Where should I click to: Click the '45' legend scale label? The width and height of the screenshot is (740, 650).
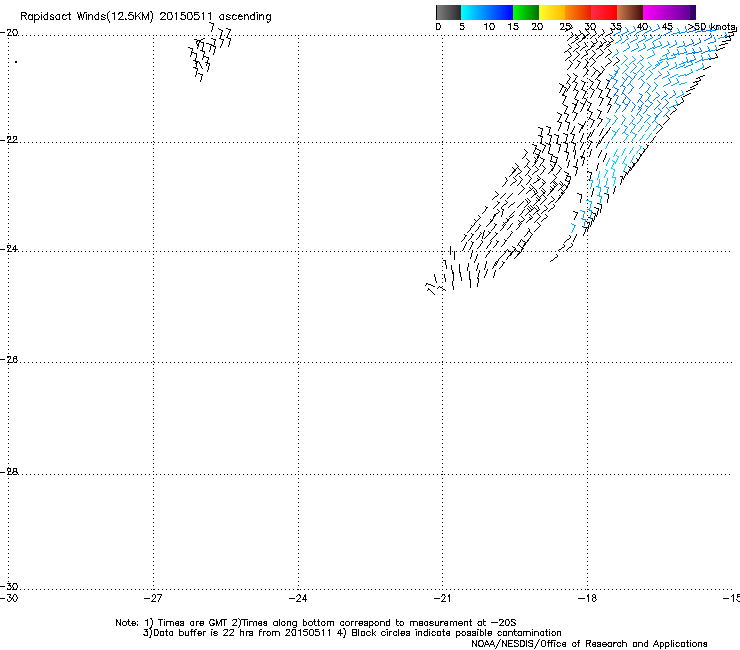point(667,27)
